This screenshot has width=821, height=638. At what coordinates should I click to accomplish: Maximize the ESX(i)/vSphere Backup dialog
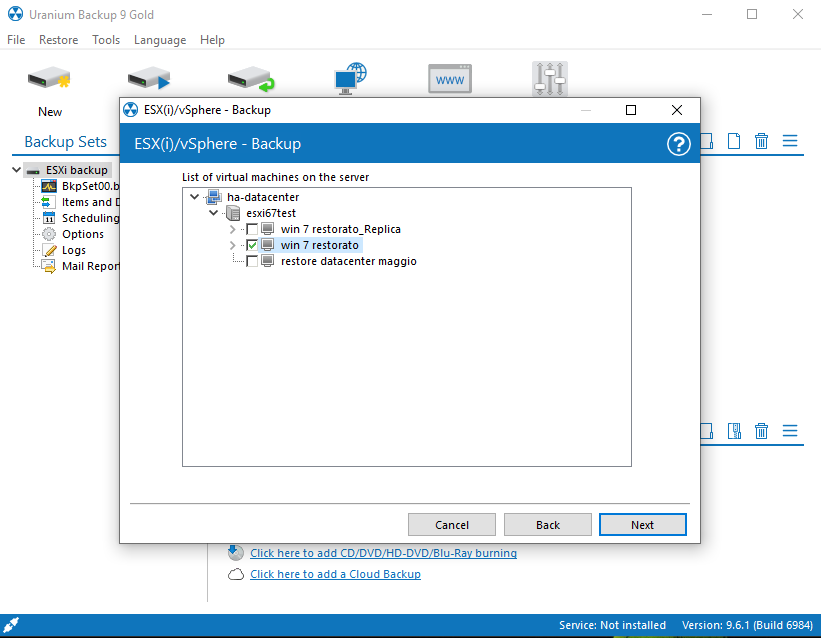[x=631, y=110]
